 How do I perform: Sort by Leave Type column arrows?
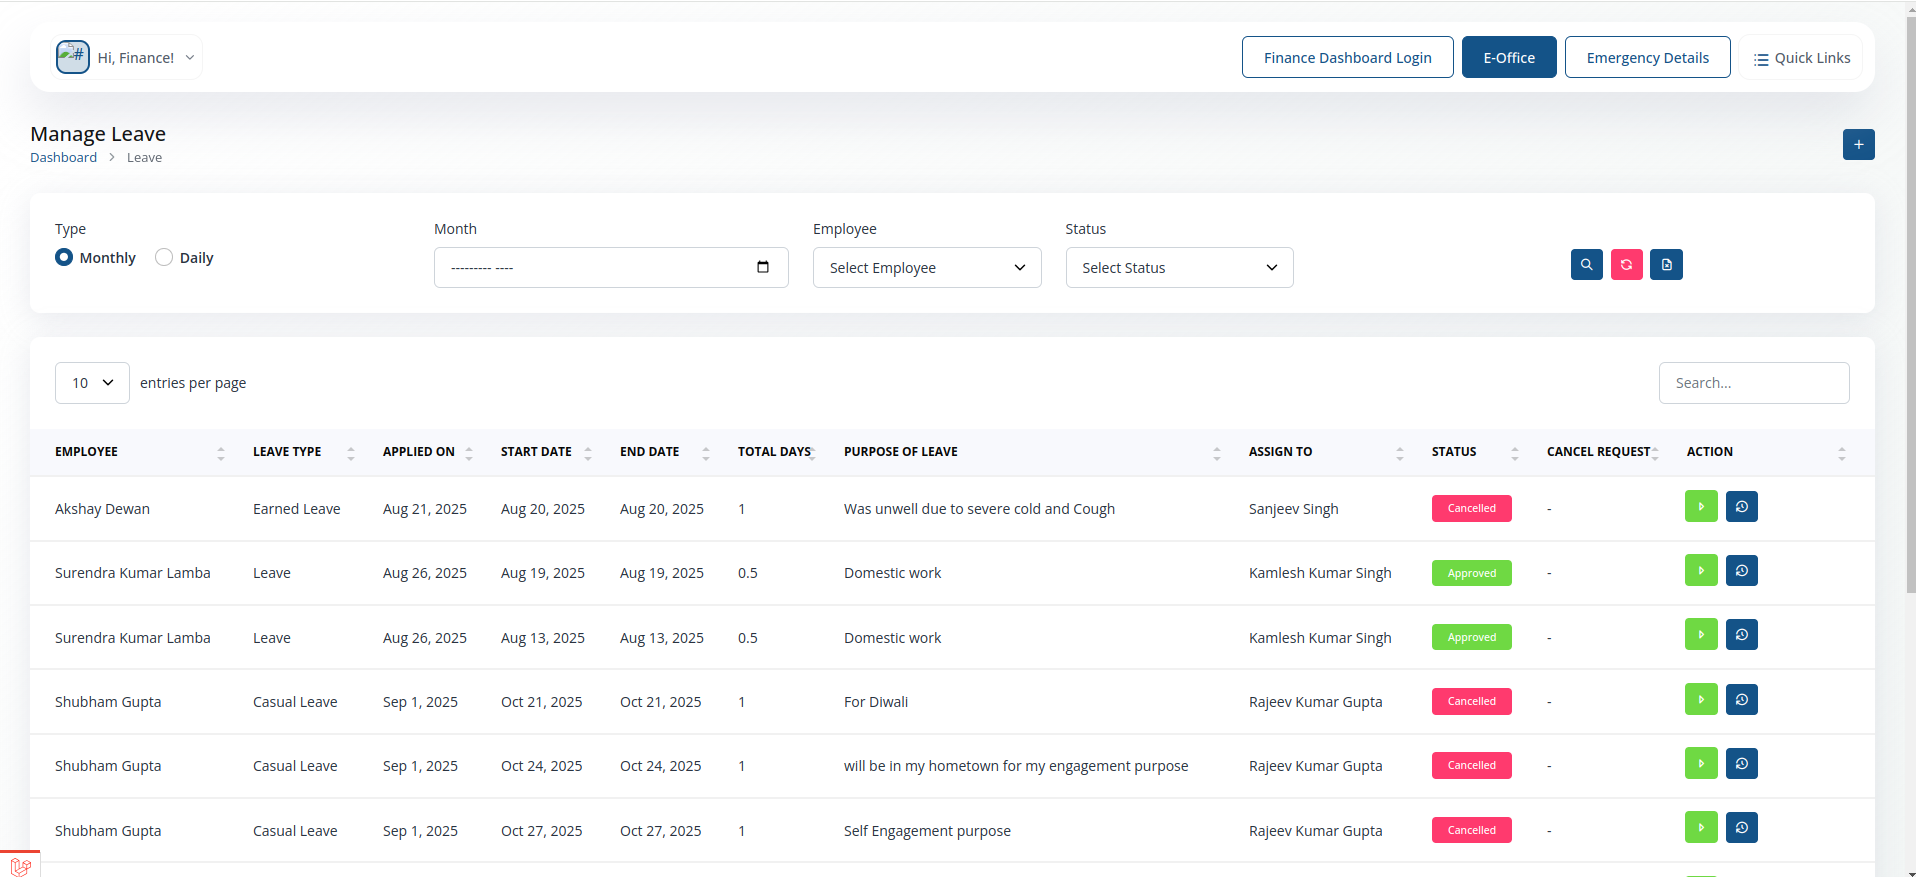click(x=351, y=453)
